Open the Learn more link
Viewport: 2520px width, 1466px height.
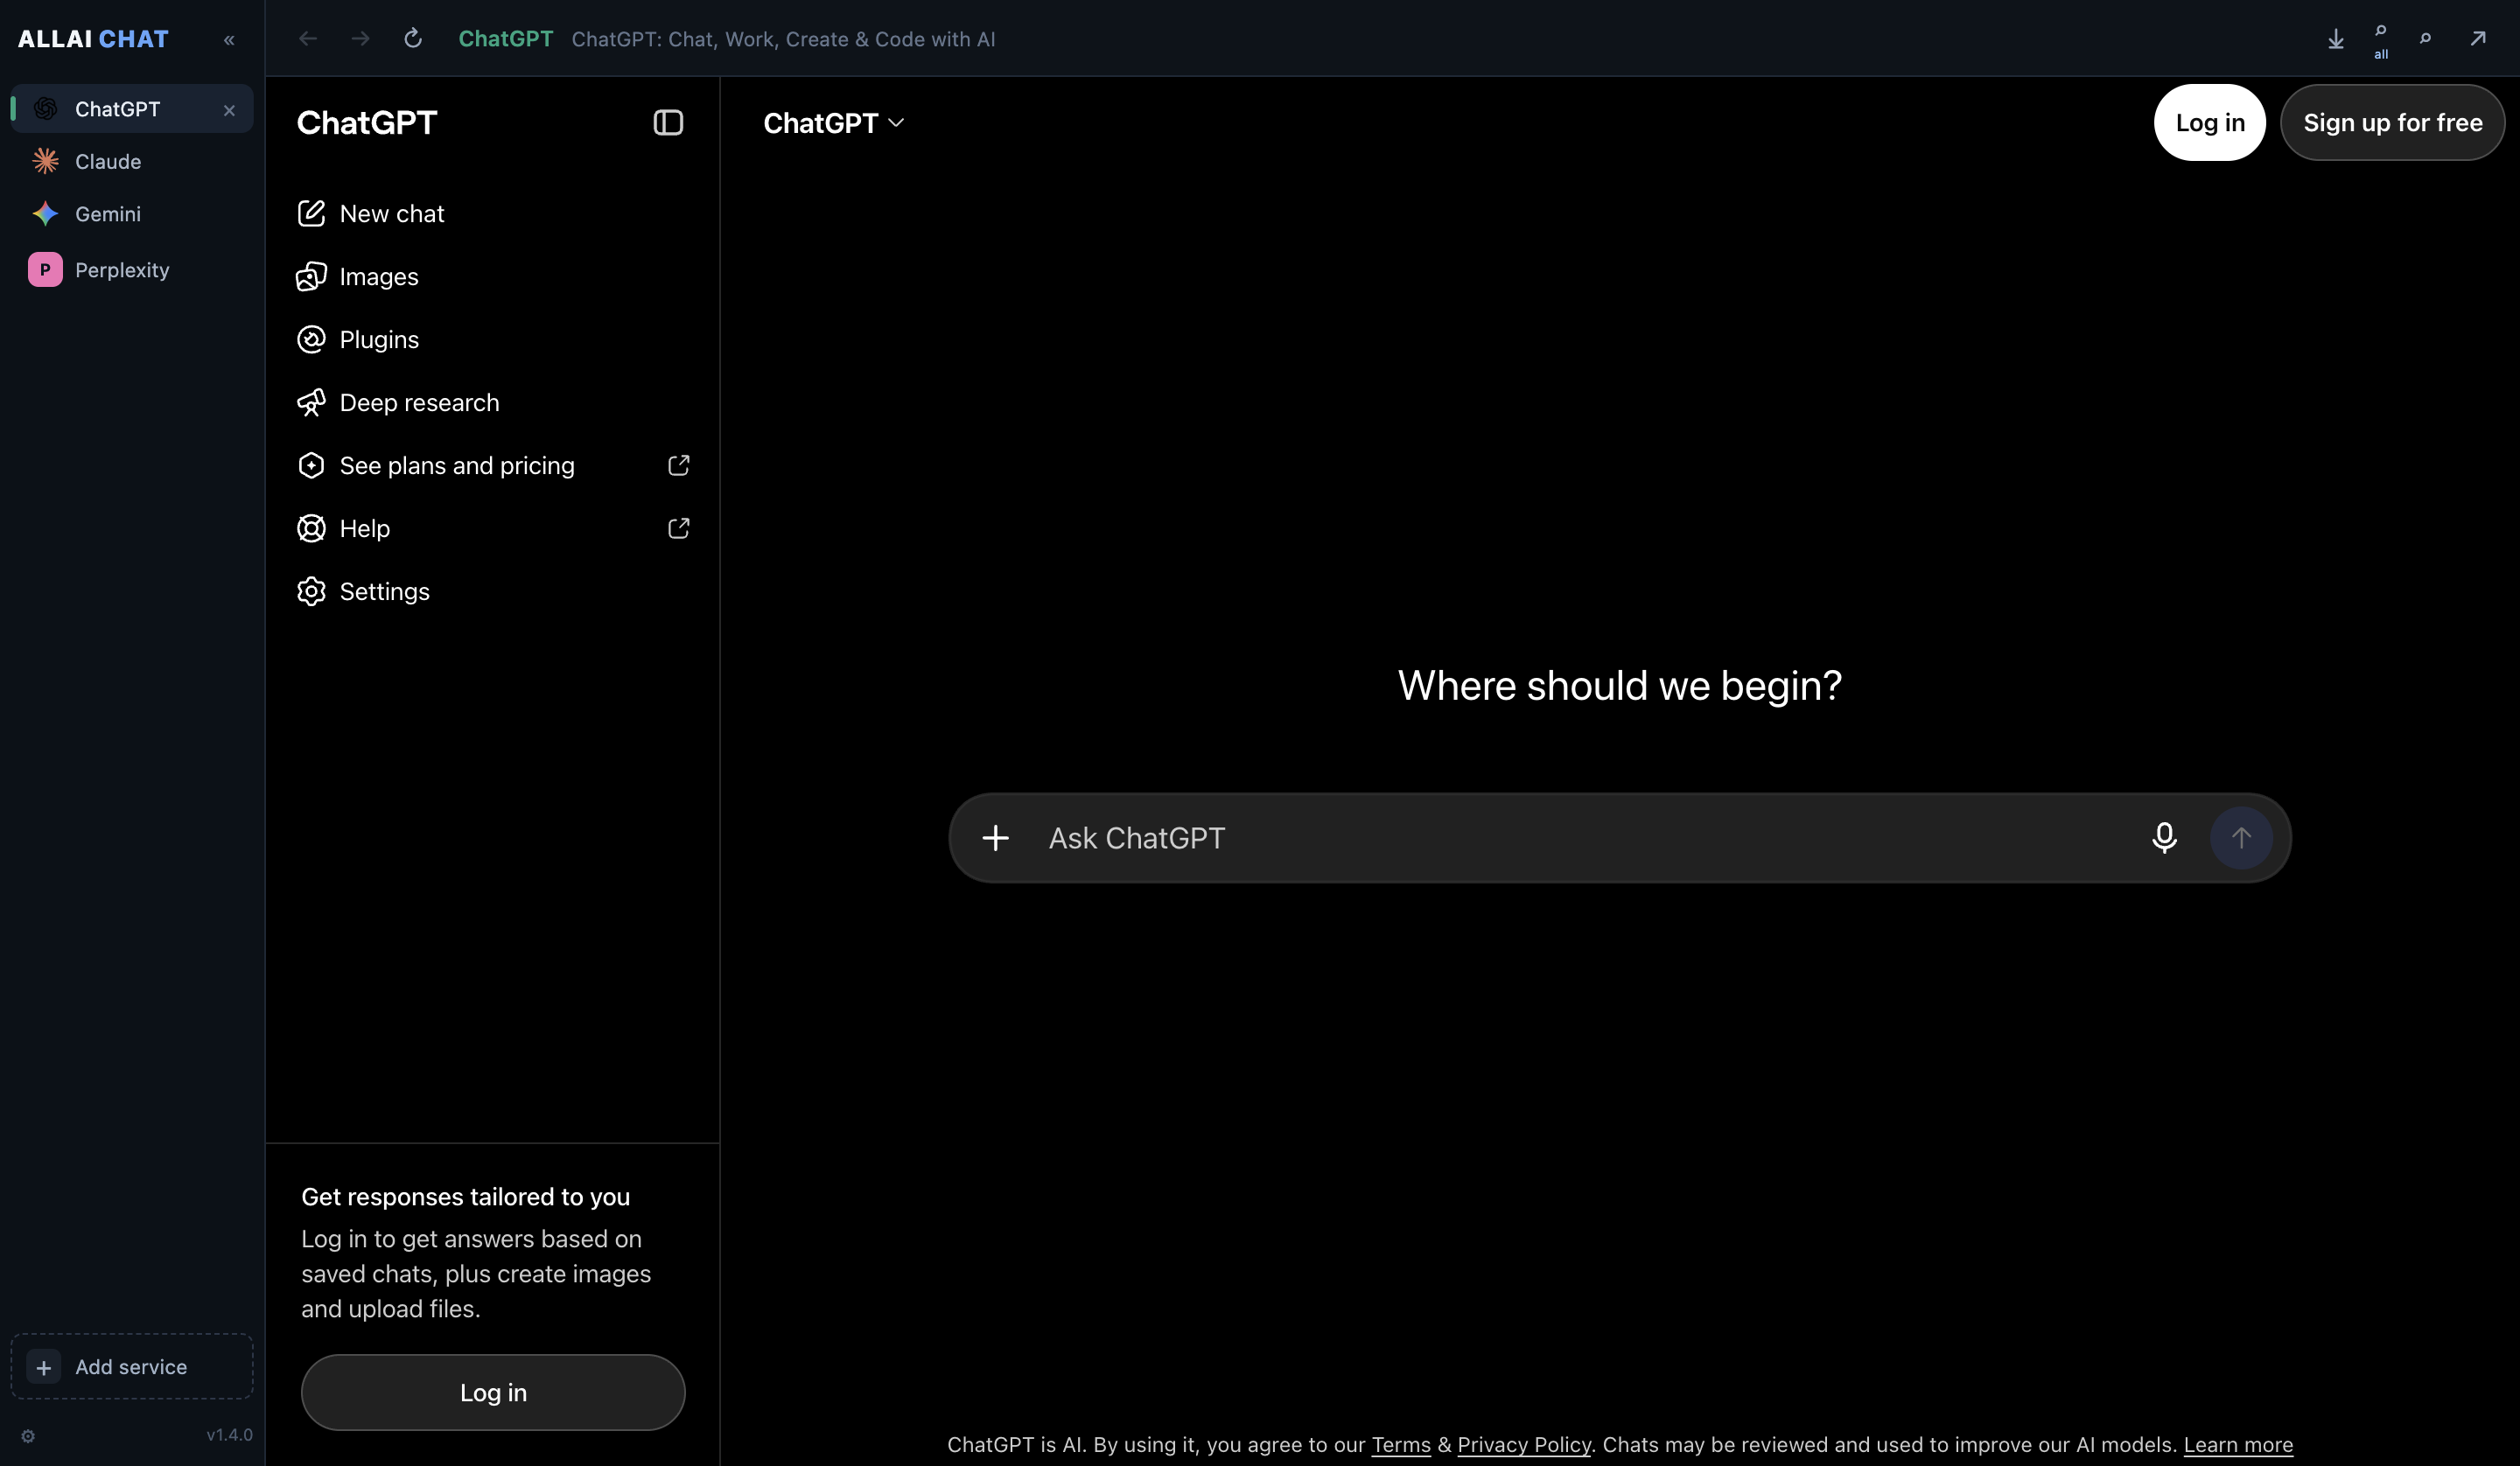point(2238,1445)
